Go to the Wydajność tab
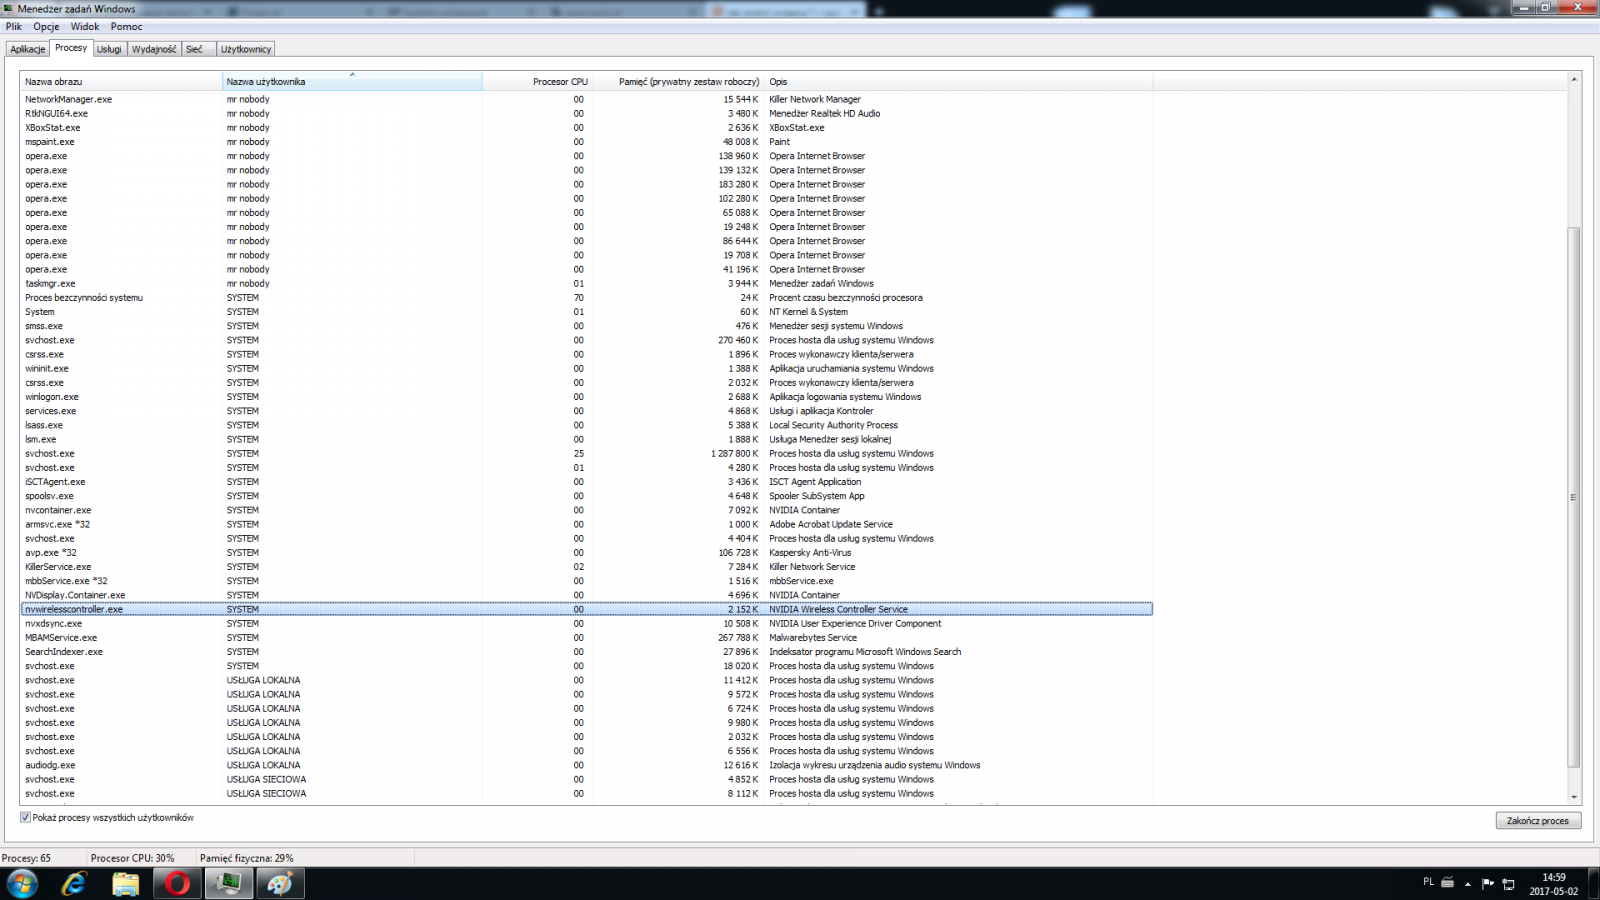This screenshot has width=1600, height=900. click(x=154, y=49)
